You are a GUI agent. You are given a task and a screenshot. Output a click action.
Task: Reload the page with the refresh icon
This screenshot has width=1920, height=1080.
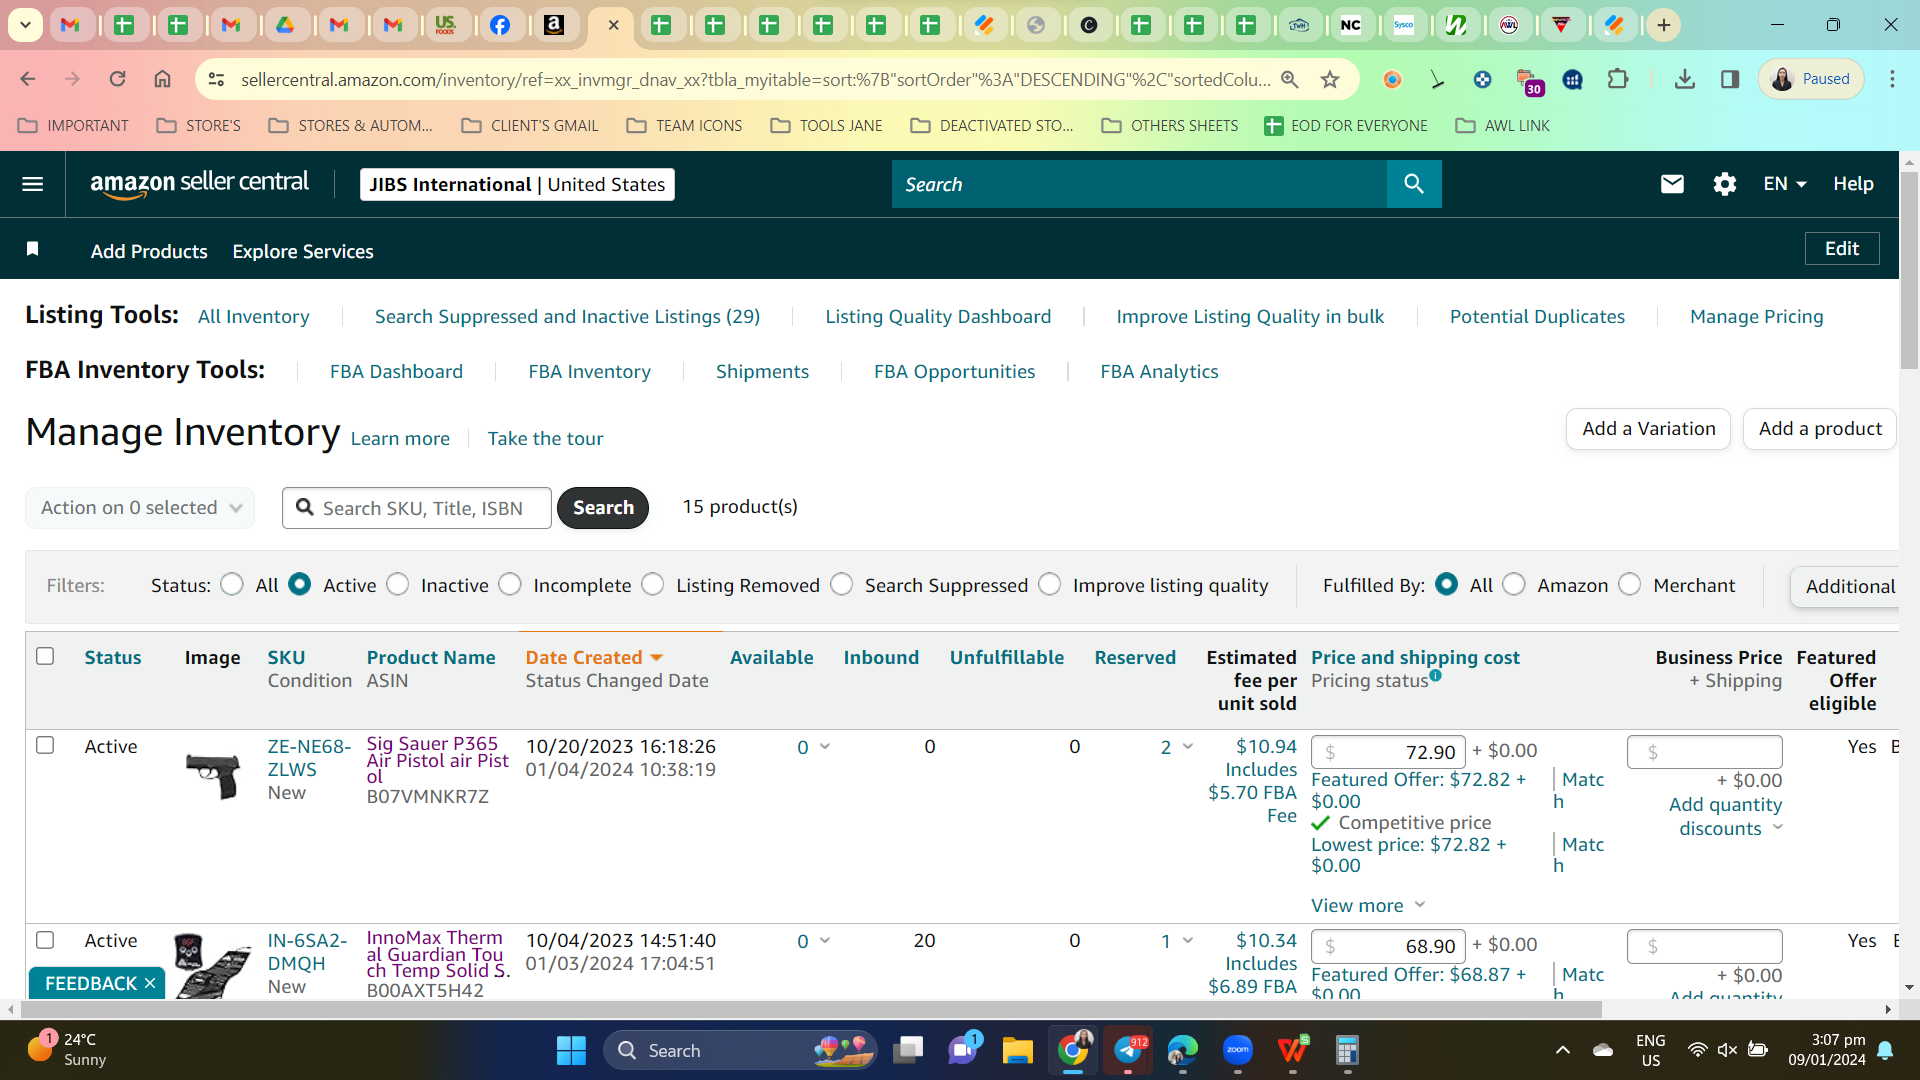pos(118,79)
